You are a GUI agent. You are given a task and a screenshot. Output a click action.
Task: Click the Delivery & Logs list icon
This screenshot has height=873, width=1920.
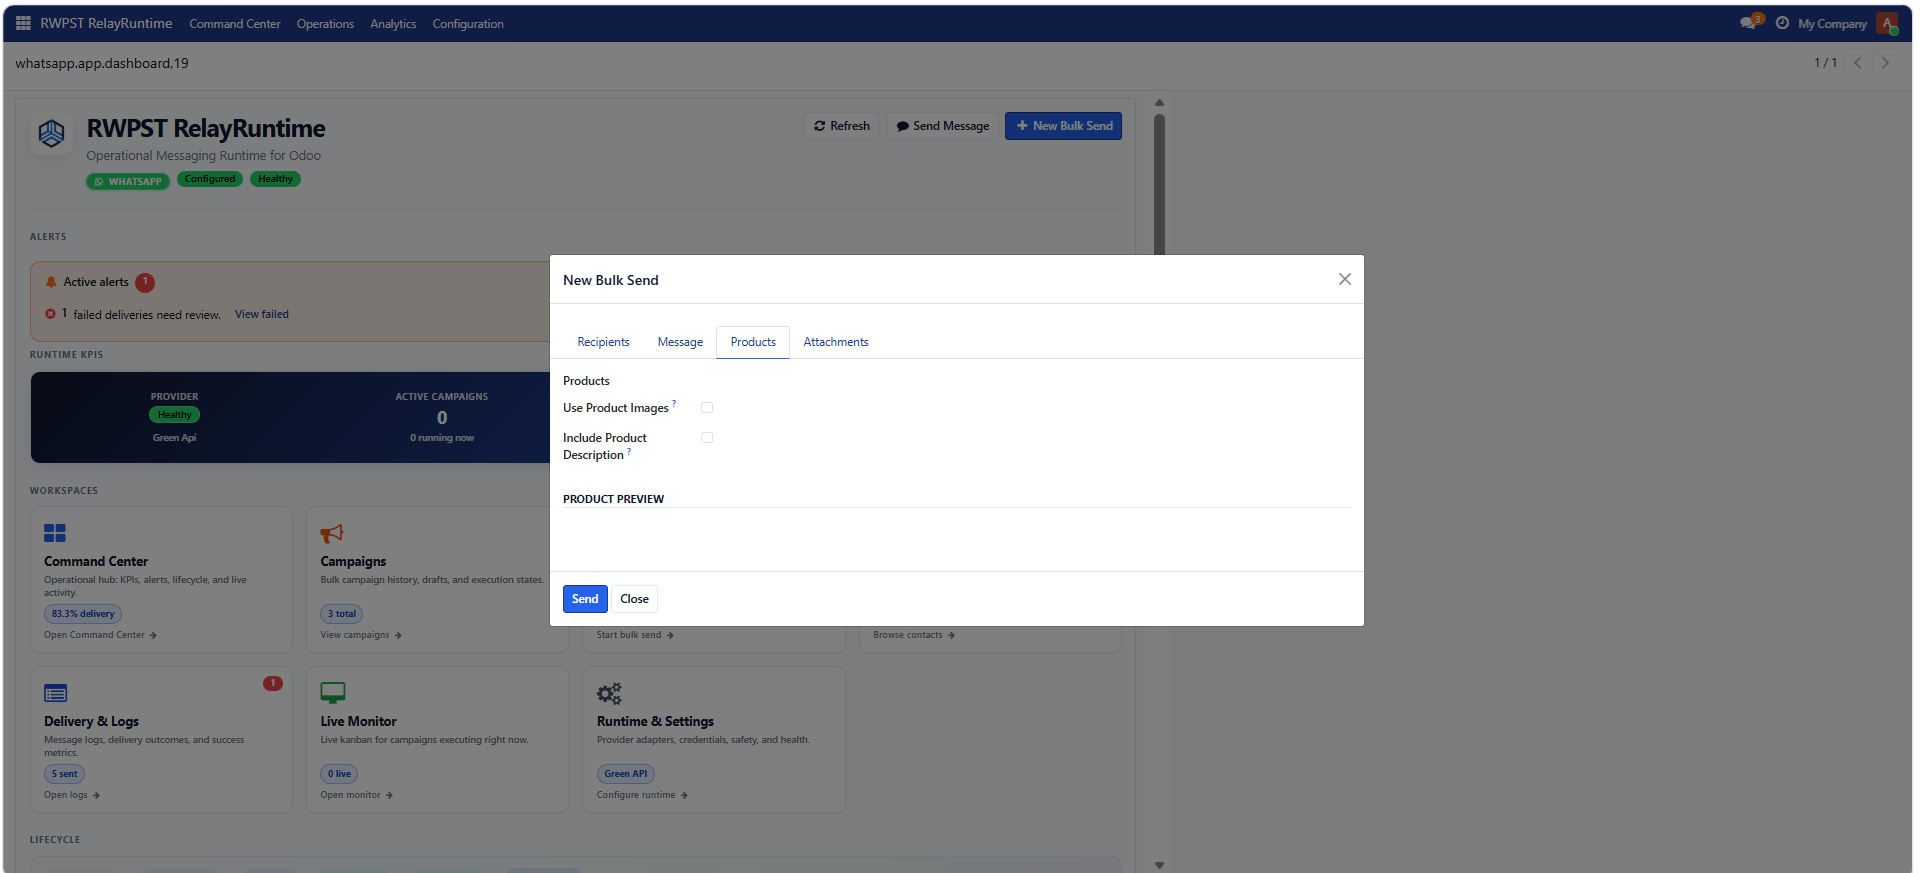click(x=55, y=693)
